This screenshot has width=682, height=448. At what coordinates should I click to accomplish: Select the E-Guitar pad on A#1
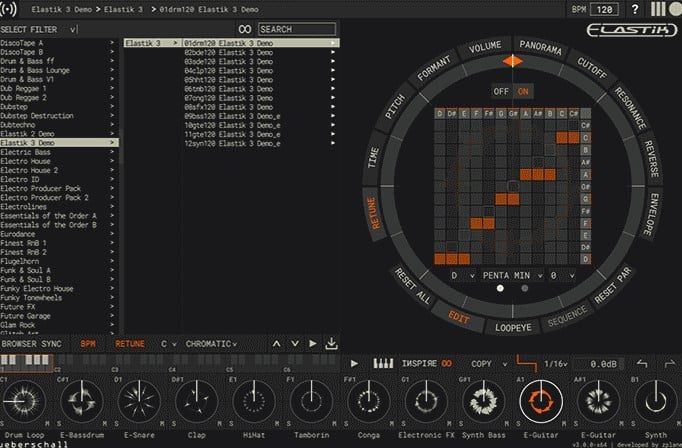click(598, 401)
